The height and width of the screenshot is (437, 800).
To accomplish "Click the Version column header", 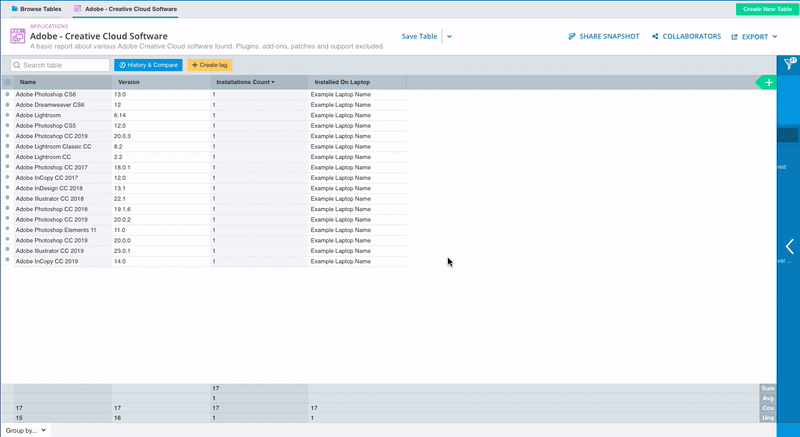I will point(161,82).
